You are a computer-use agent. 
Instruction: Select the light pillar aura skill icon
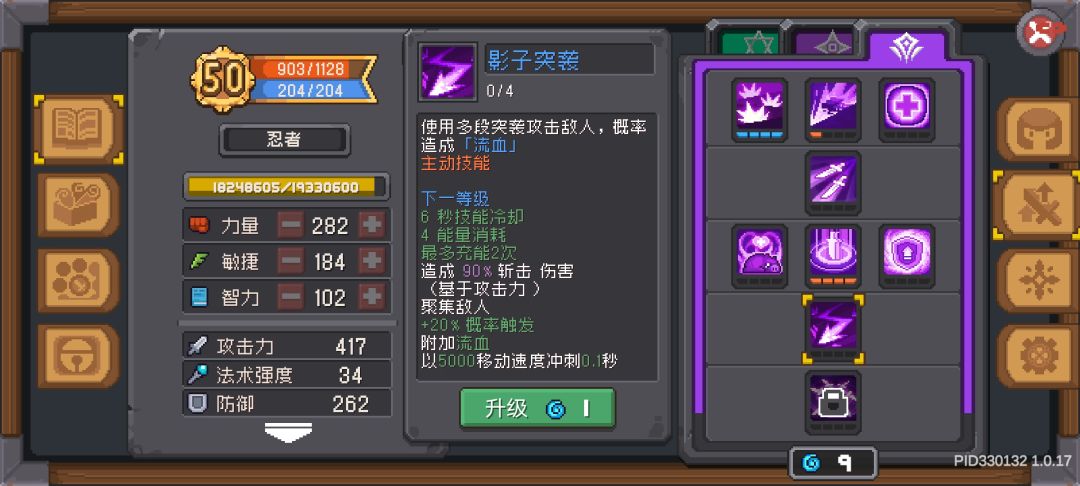(833, 255)
